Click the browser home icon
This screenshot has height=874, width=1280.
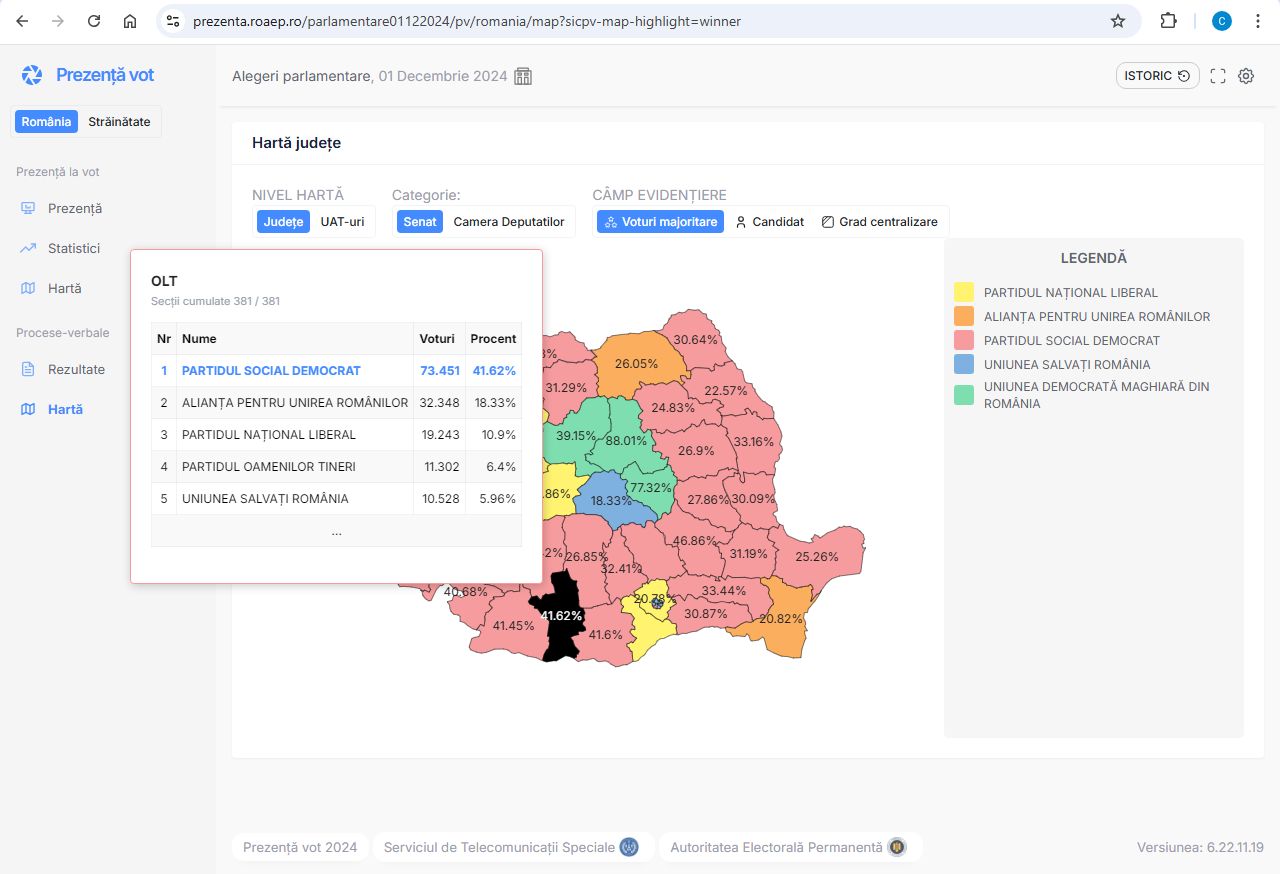(130, 21)
